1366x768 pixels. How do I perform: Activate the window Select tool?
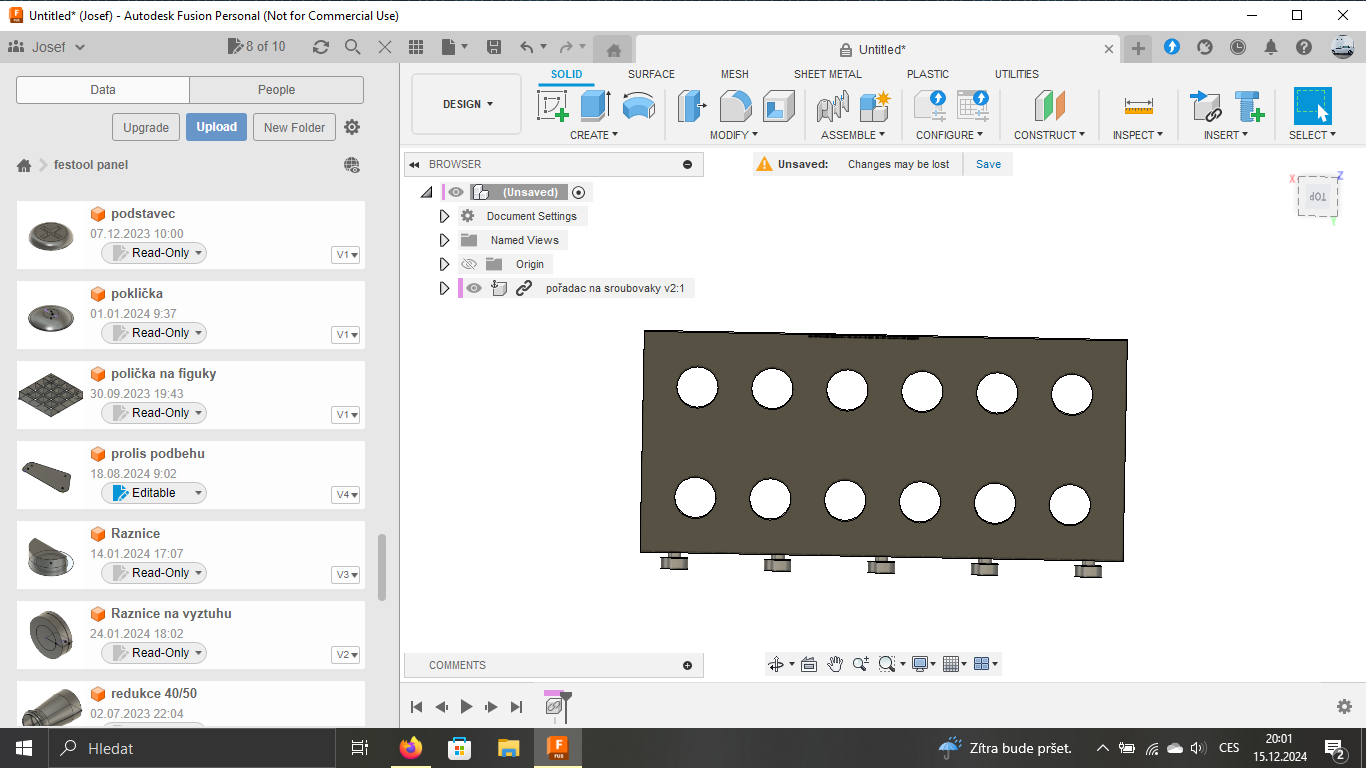point(1313,106)
